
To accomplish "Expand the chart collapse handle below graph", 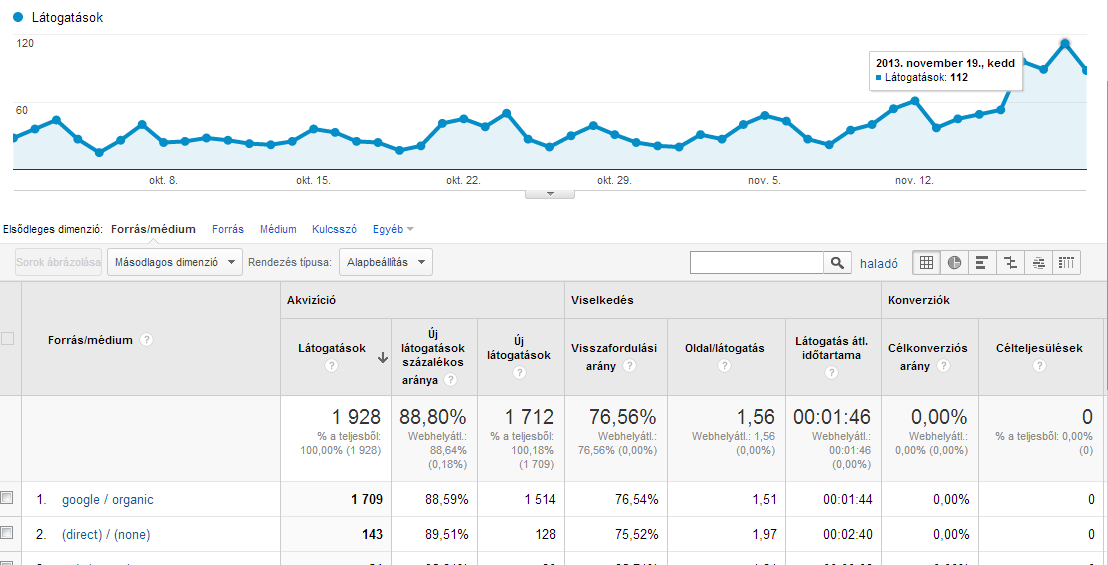I will (550, 194).
